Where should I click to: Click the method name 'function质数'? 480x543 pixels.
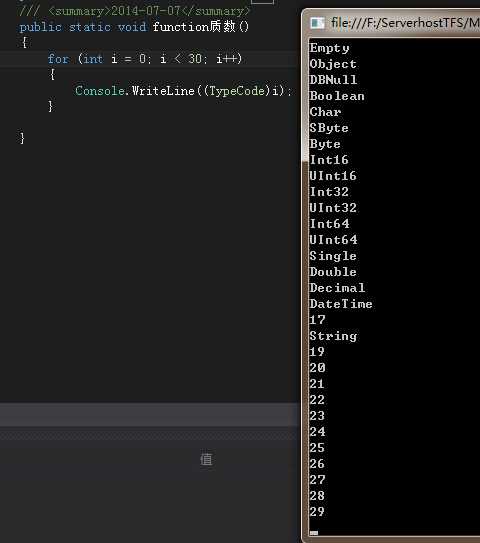click(x=194, y=26)
